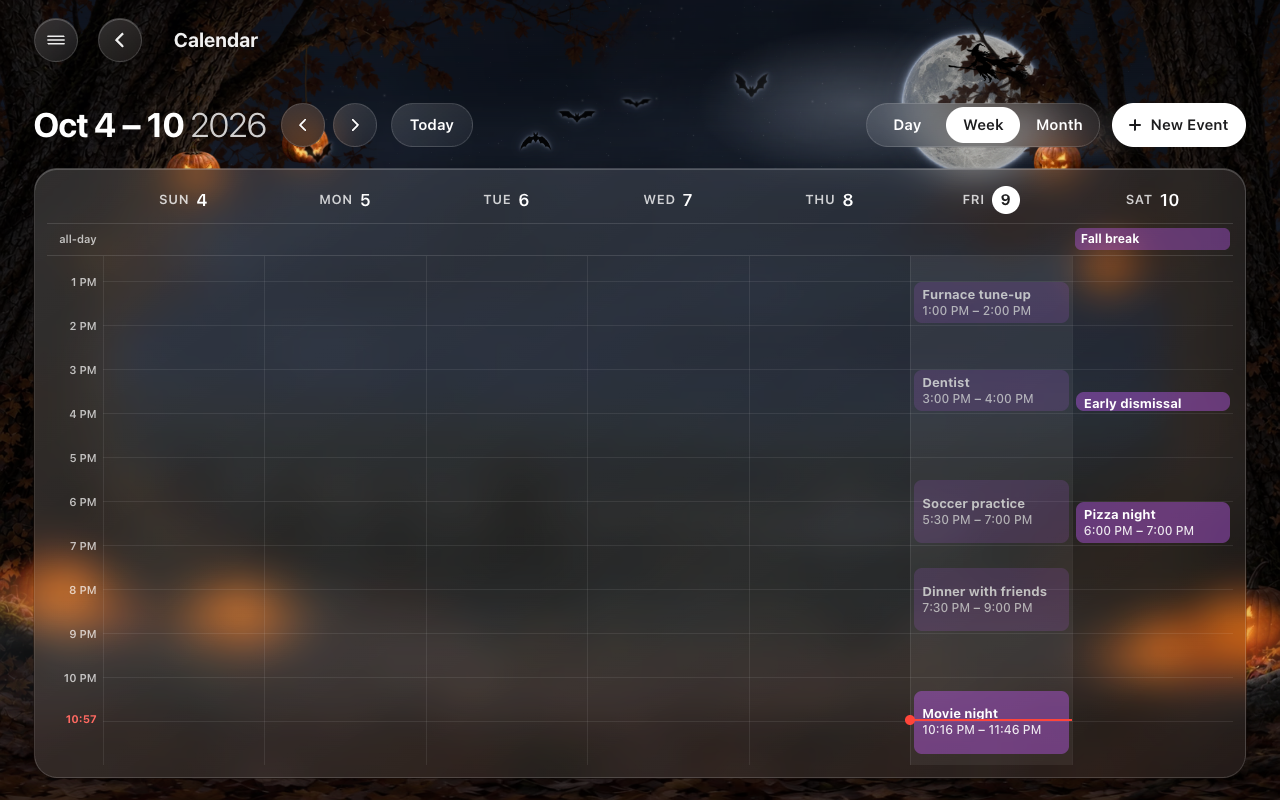Click the all-day row label
The image size is (1280, 800).
[x=78, y=239]
